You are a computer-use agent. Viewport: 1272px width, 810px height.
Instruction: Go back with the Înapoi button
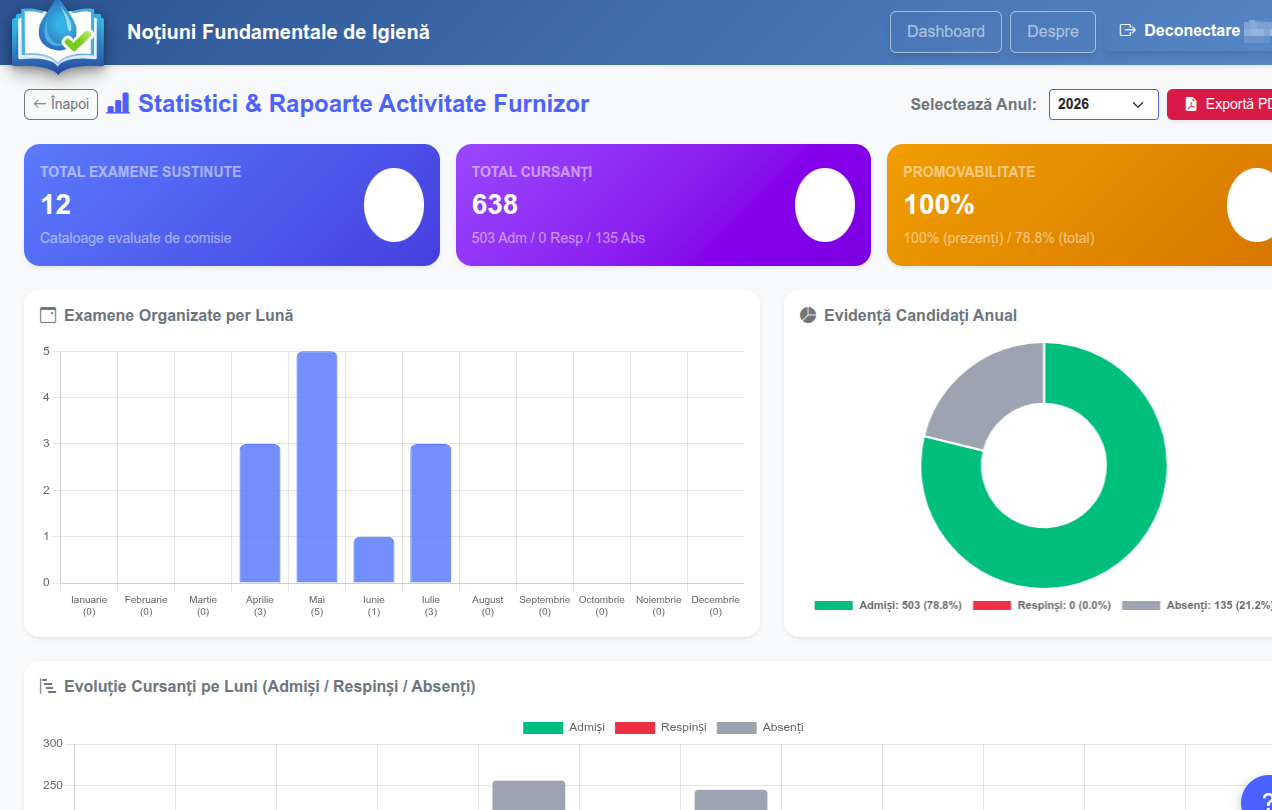pos(61,104)
